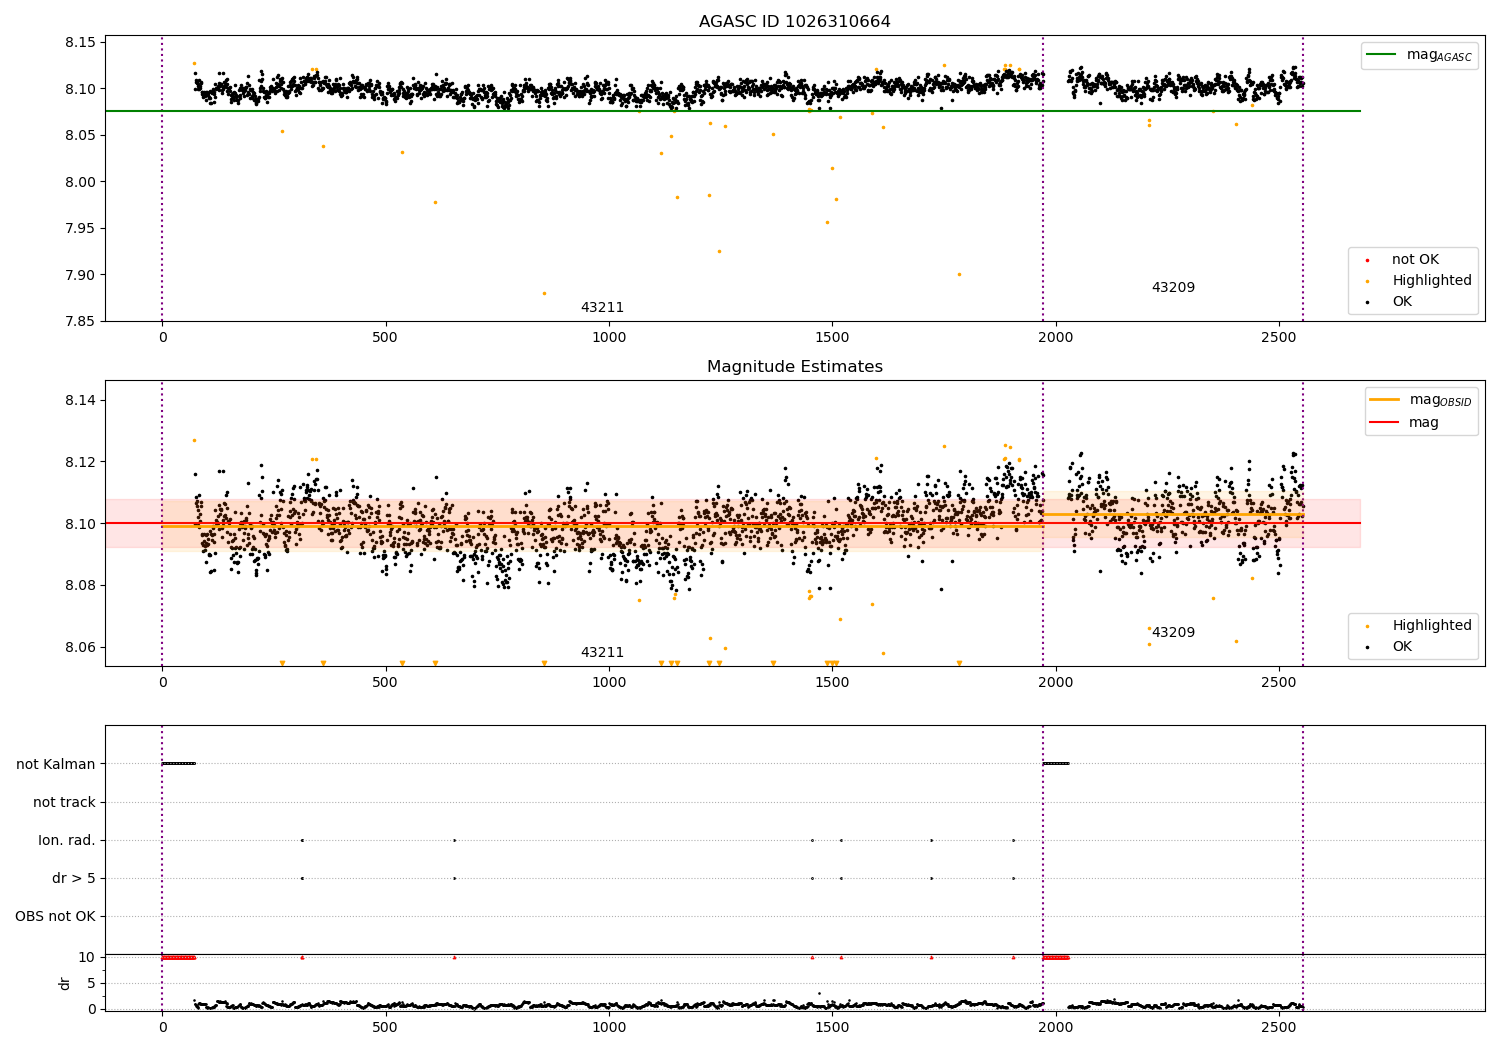
Task: Click the 'OBS not OK' row label
Action: pyautogui.click(x=55, y=917)
